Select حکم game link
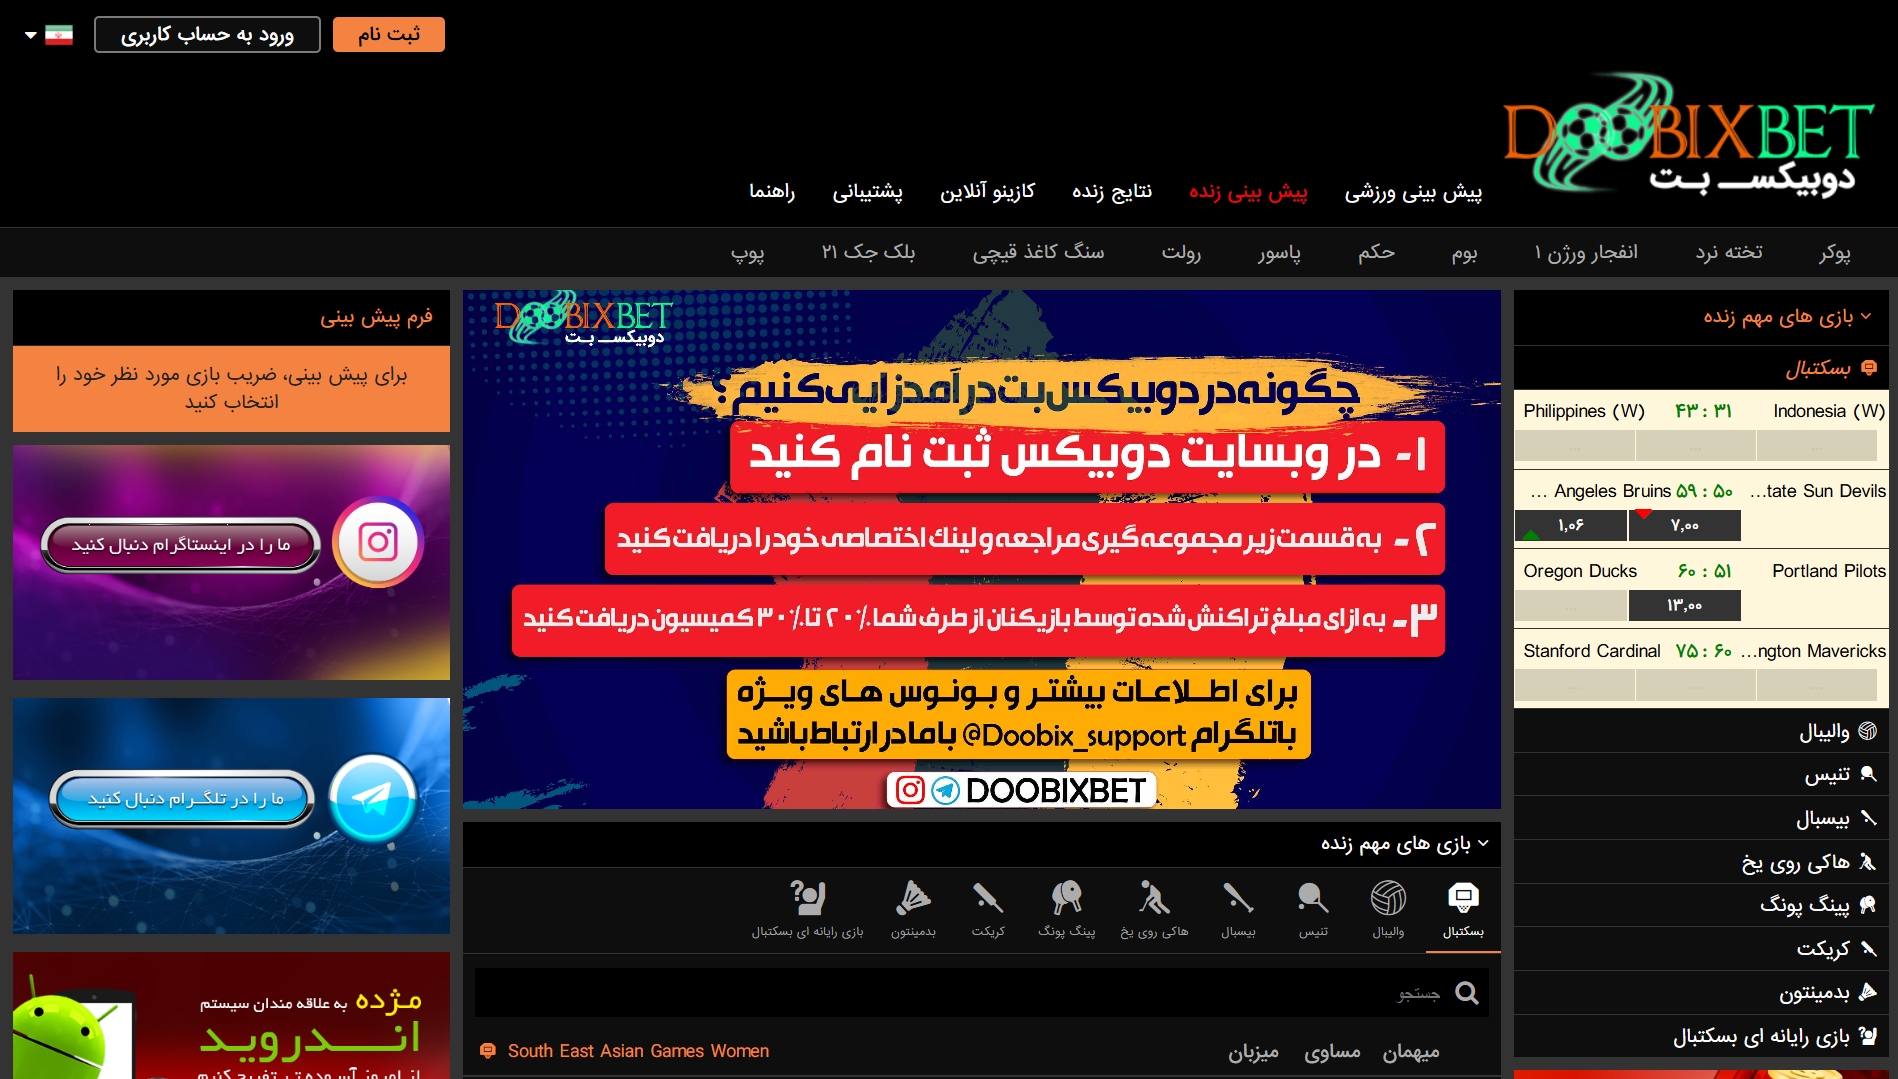The image size is (1898, 1079). click(1376, 252)
